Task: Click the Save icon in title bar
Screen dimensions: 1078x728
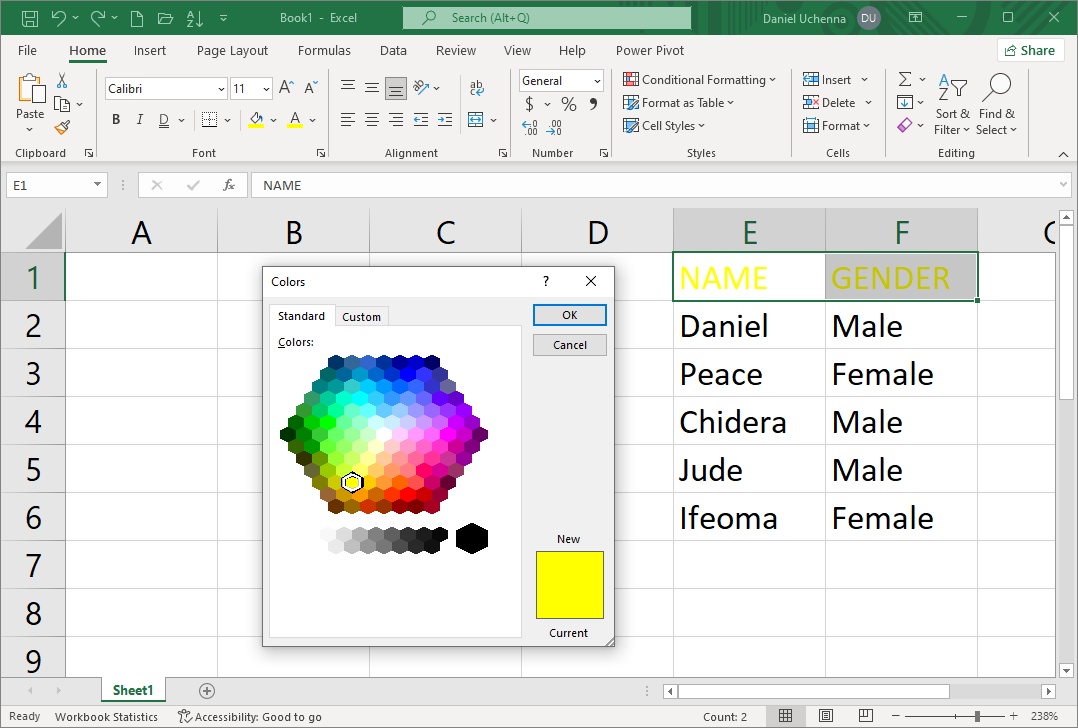Action: point(30,18)
